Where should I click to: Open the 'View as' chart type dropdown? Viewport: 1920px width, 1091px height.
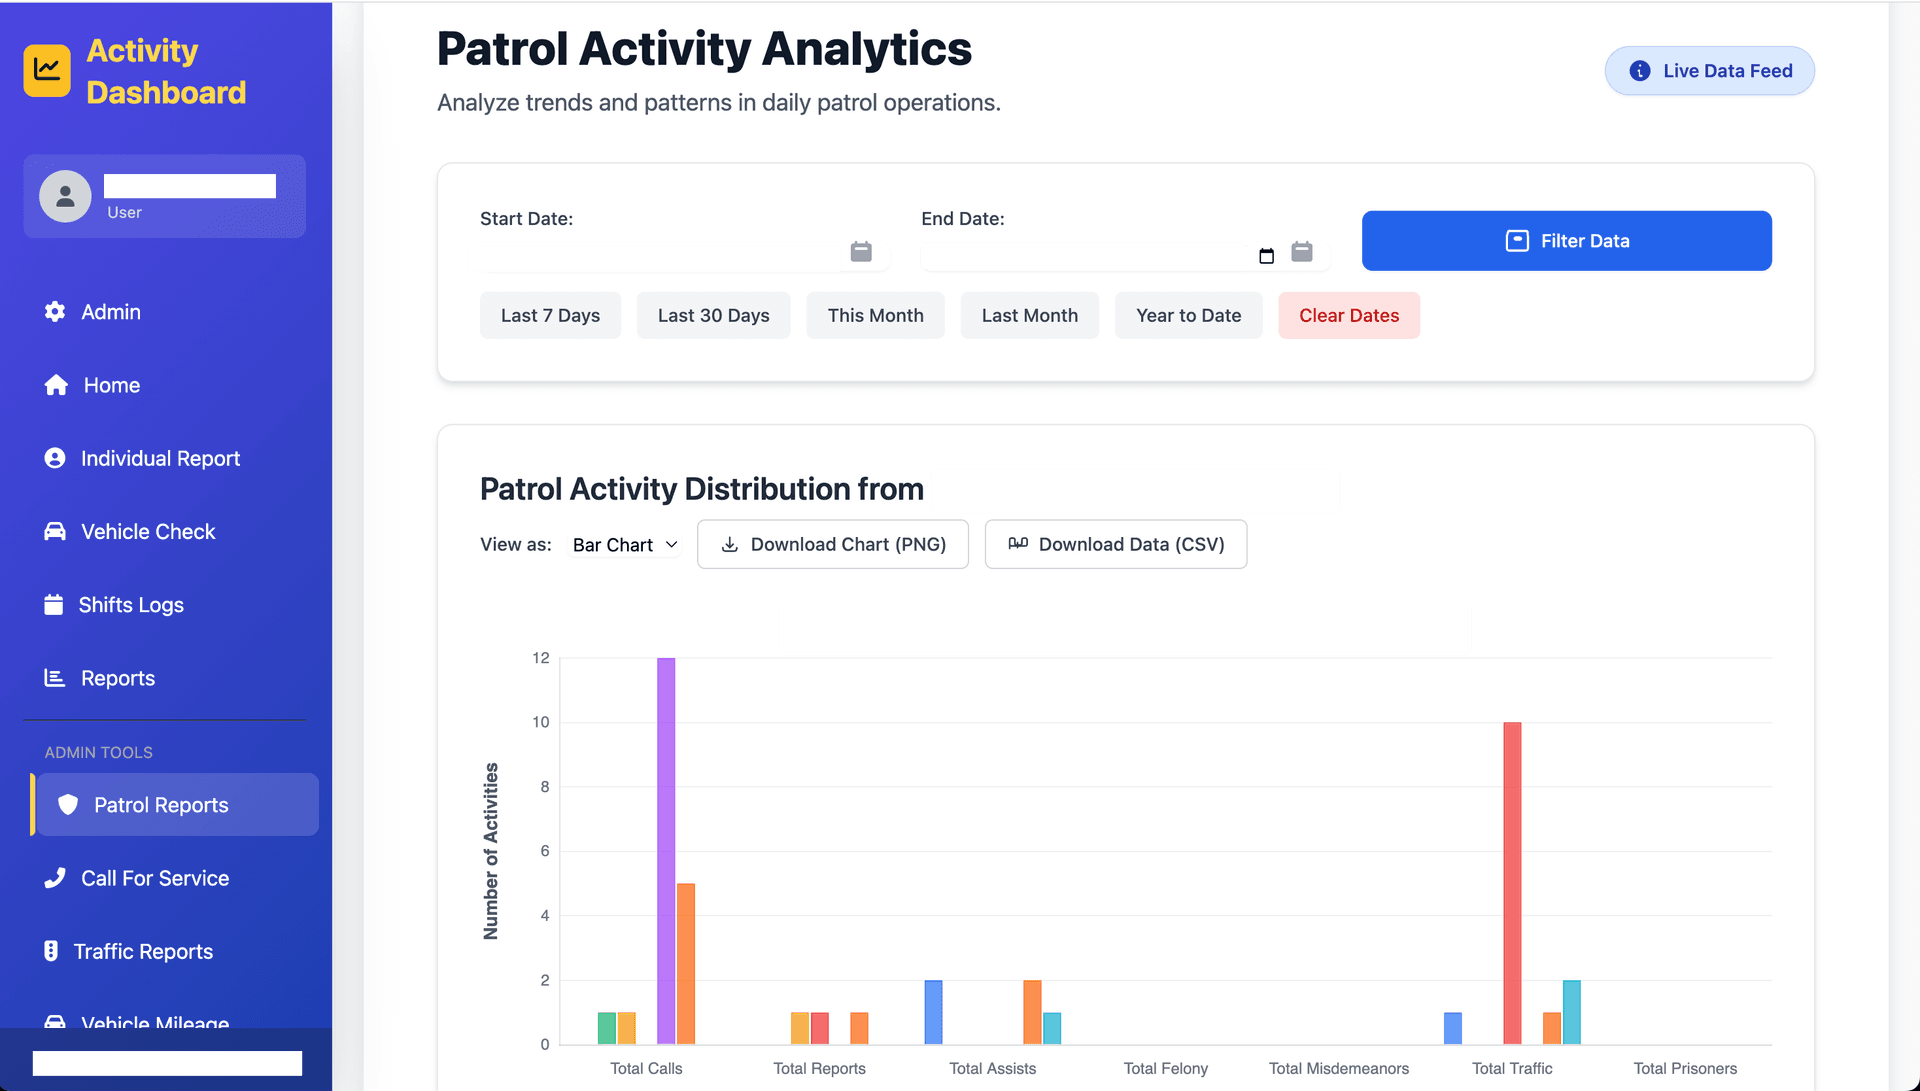[622, 544]
